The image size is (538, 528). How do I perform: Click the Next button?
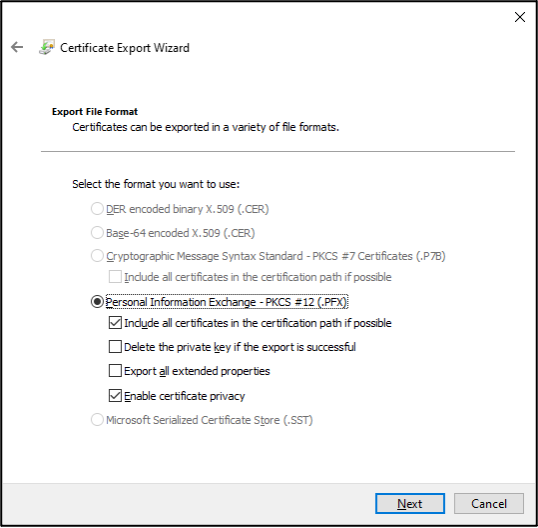click(410, 504)
